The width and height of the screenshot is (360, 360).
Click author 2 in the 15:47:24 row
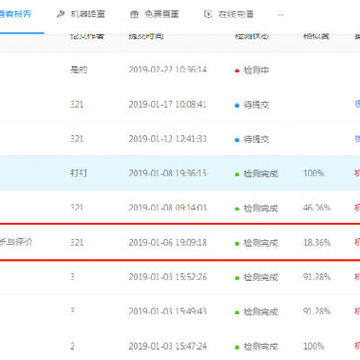(x=72, y=346)
